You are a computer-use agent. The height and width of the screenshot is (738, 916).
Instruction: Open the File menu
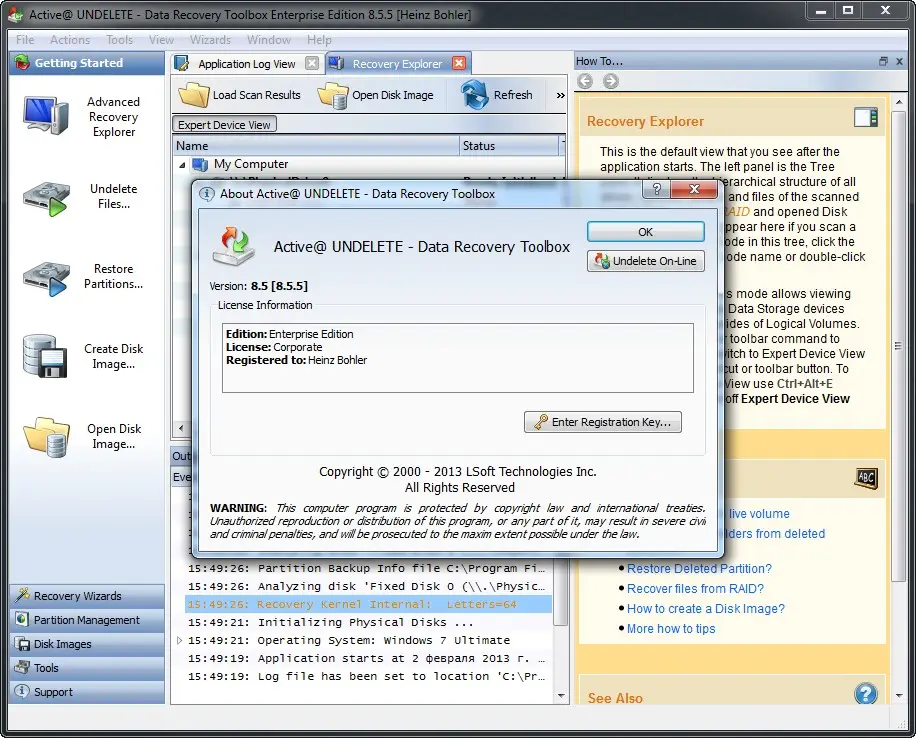(25, 40)
